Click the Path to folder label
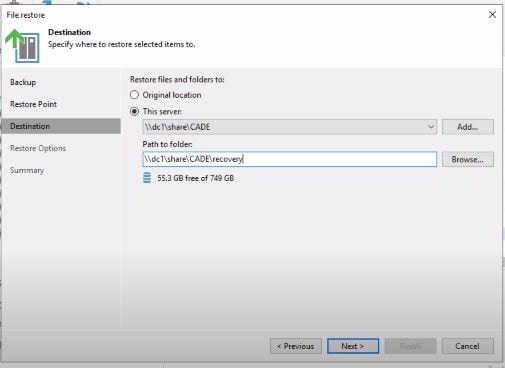The height and width of the screenshot is (368, 505). pyautogui.click(x=167, y=144)
